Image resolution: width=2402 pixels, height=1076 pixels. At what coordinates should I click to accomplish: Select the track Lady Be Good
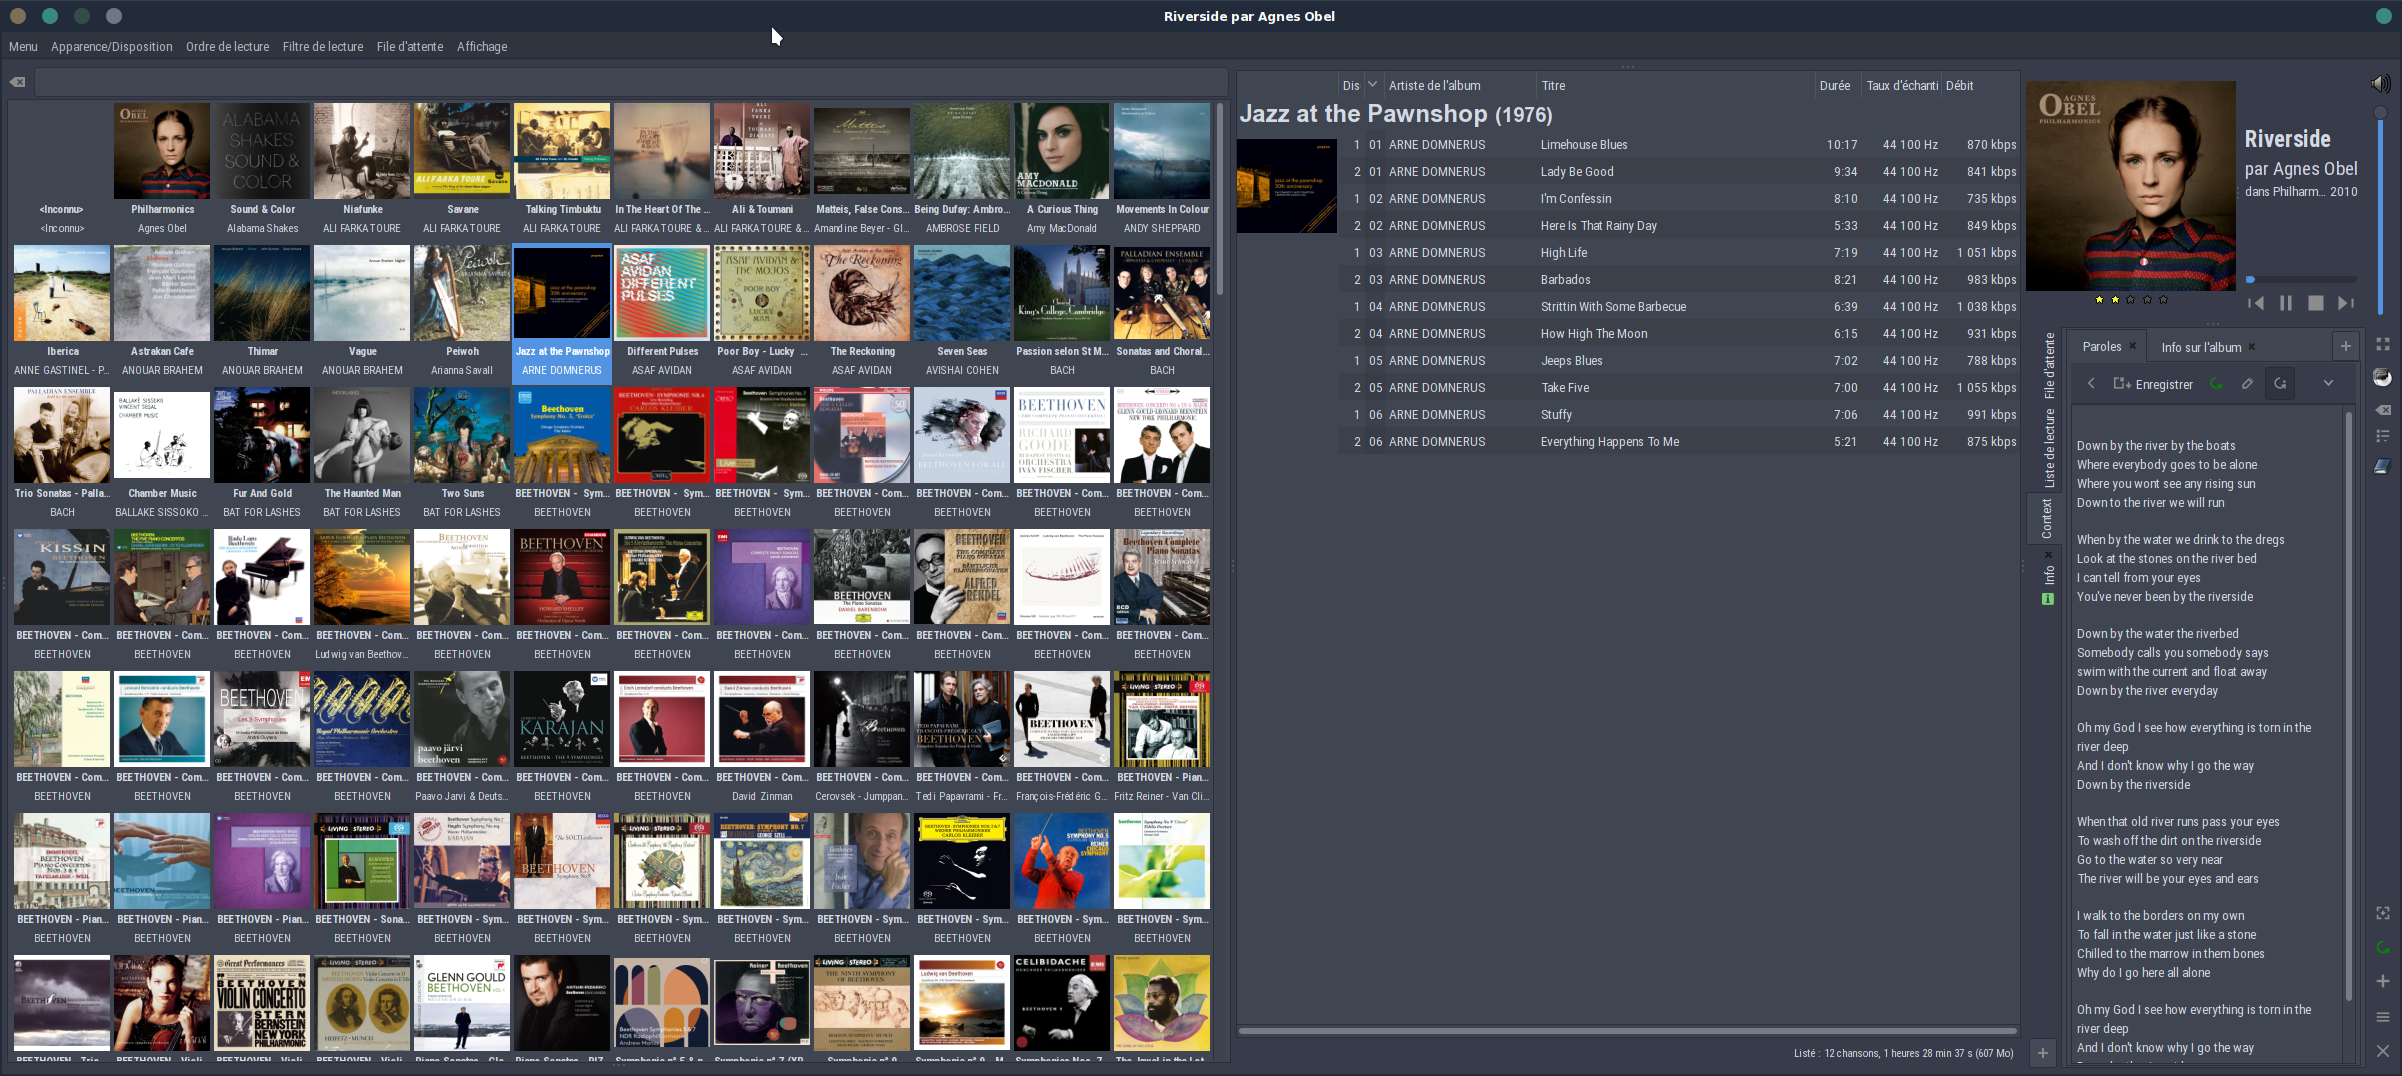coord(1677,172)
